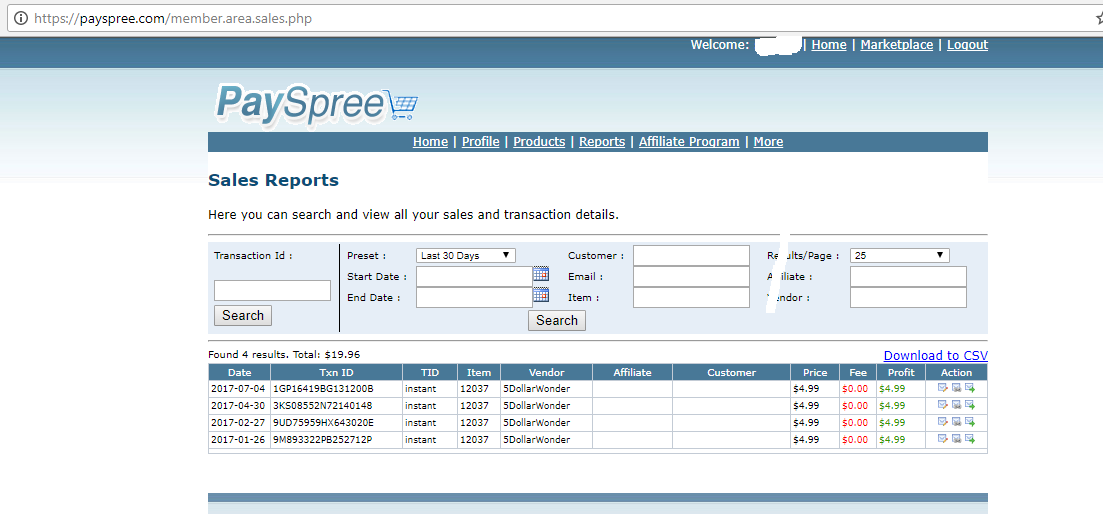Open the More menu item
1103x514 pixels.
point(768,142)
